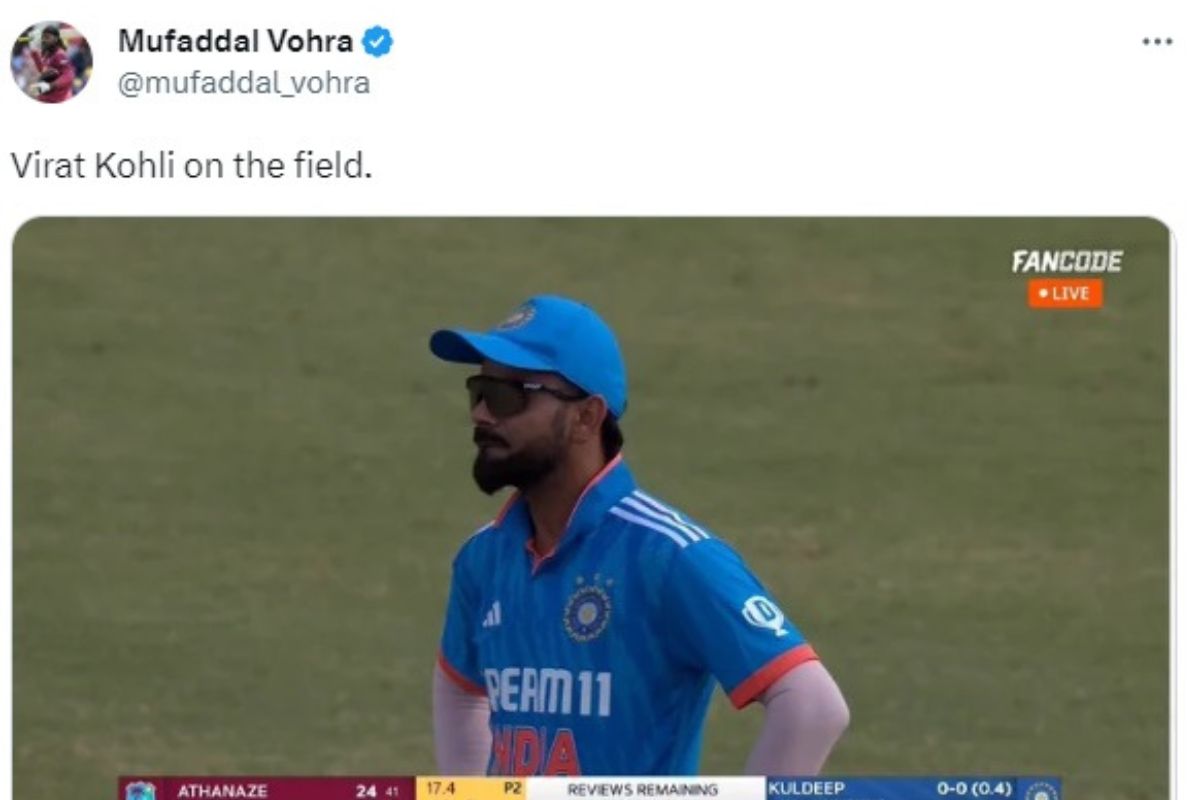Click the BCCI crest on the jersey
Image resolution: width=1200 pixels, height=800 pixels.
[587, 608]
